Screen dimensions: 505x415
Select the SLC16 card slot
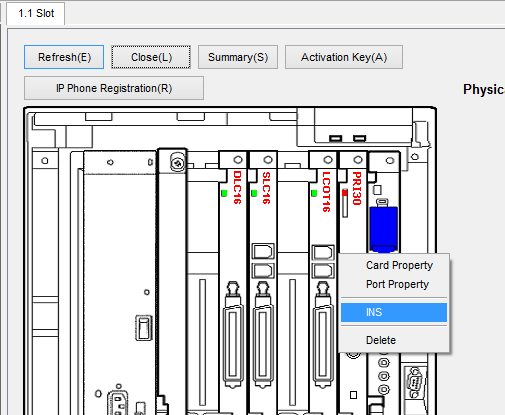pos(263,283)
